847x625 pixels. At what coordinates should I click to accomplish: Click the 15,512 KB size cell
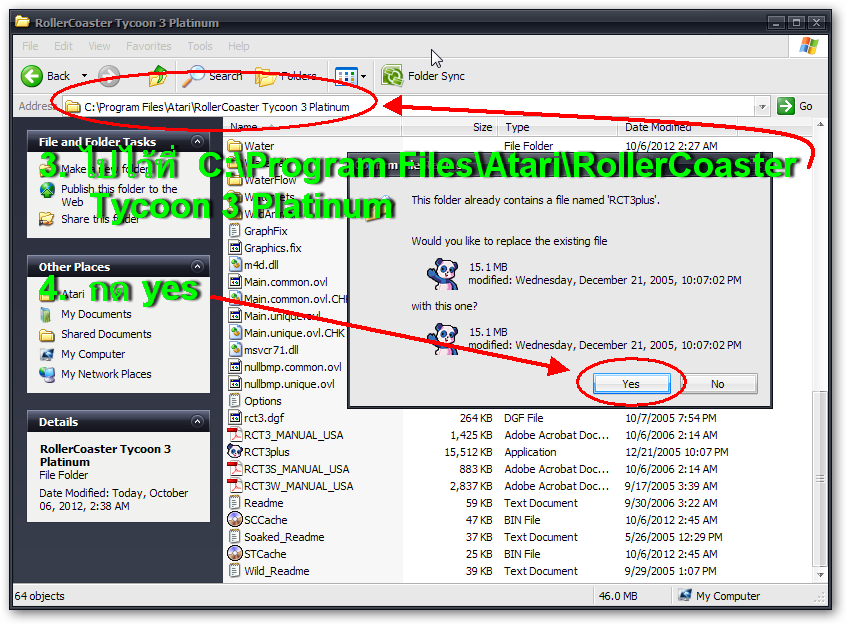(468, 452)
